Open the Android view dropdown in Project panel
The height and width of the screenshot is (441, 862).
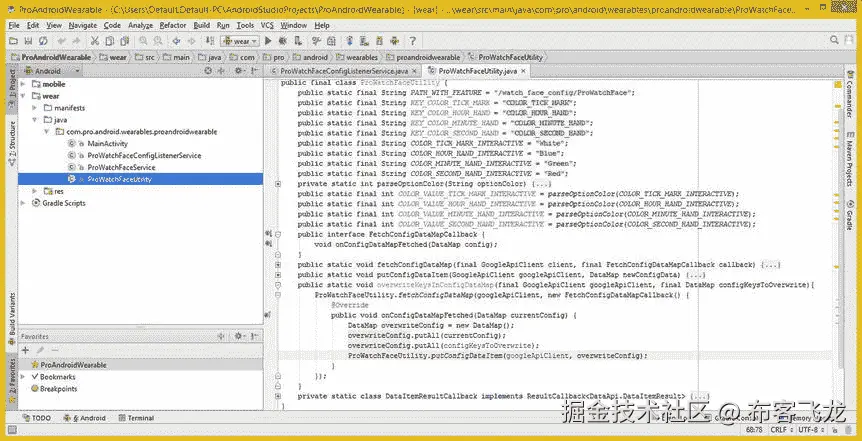click(x=51, y=71)
